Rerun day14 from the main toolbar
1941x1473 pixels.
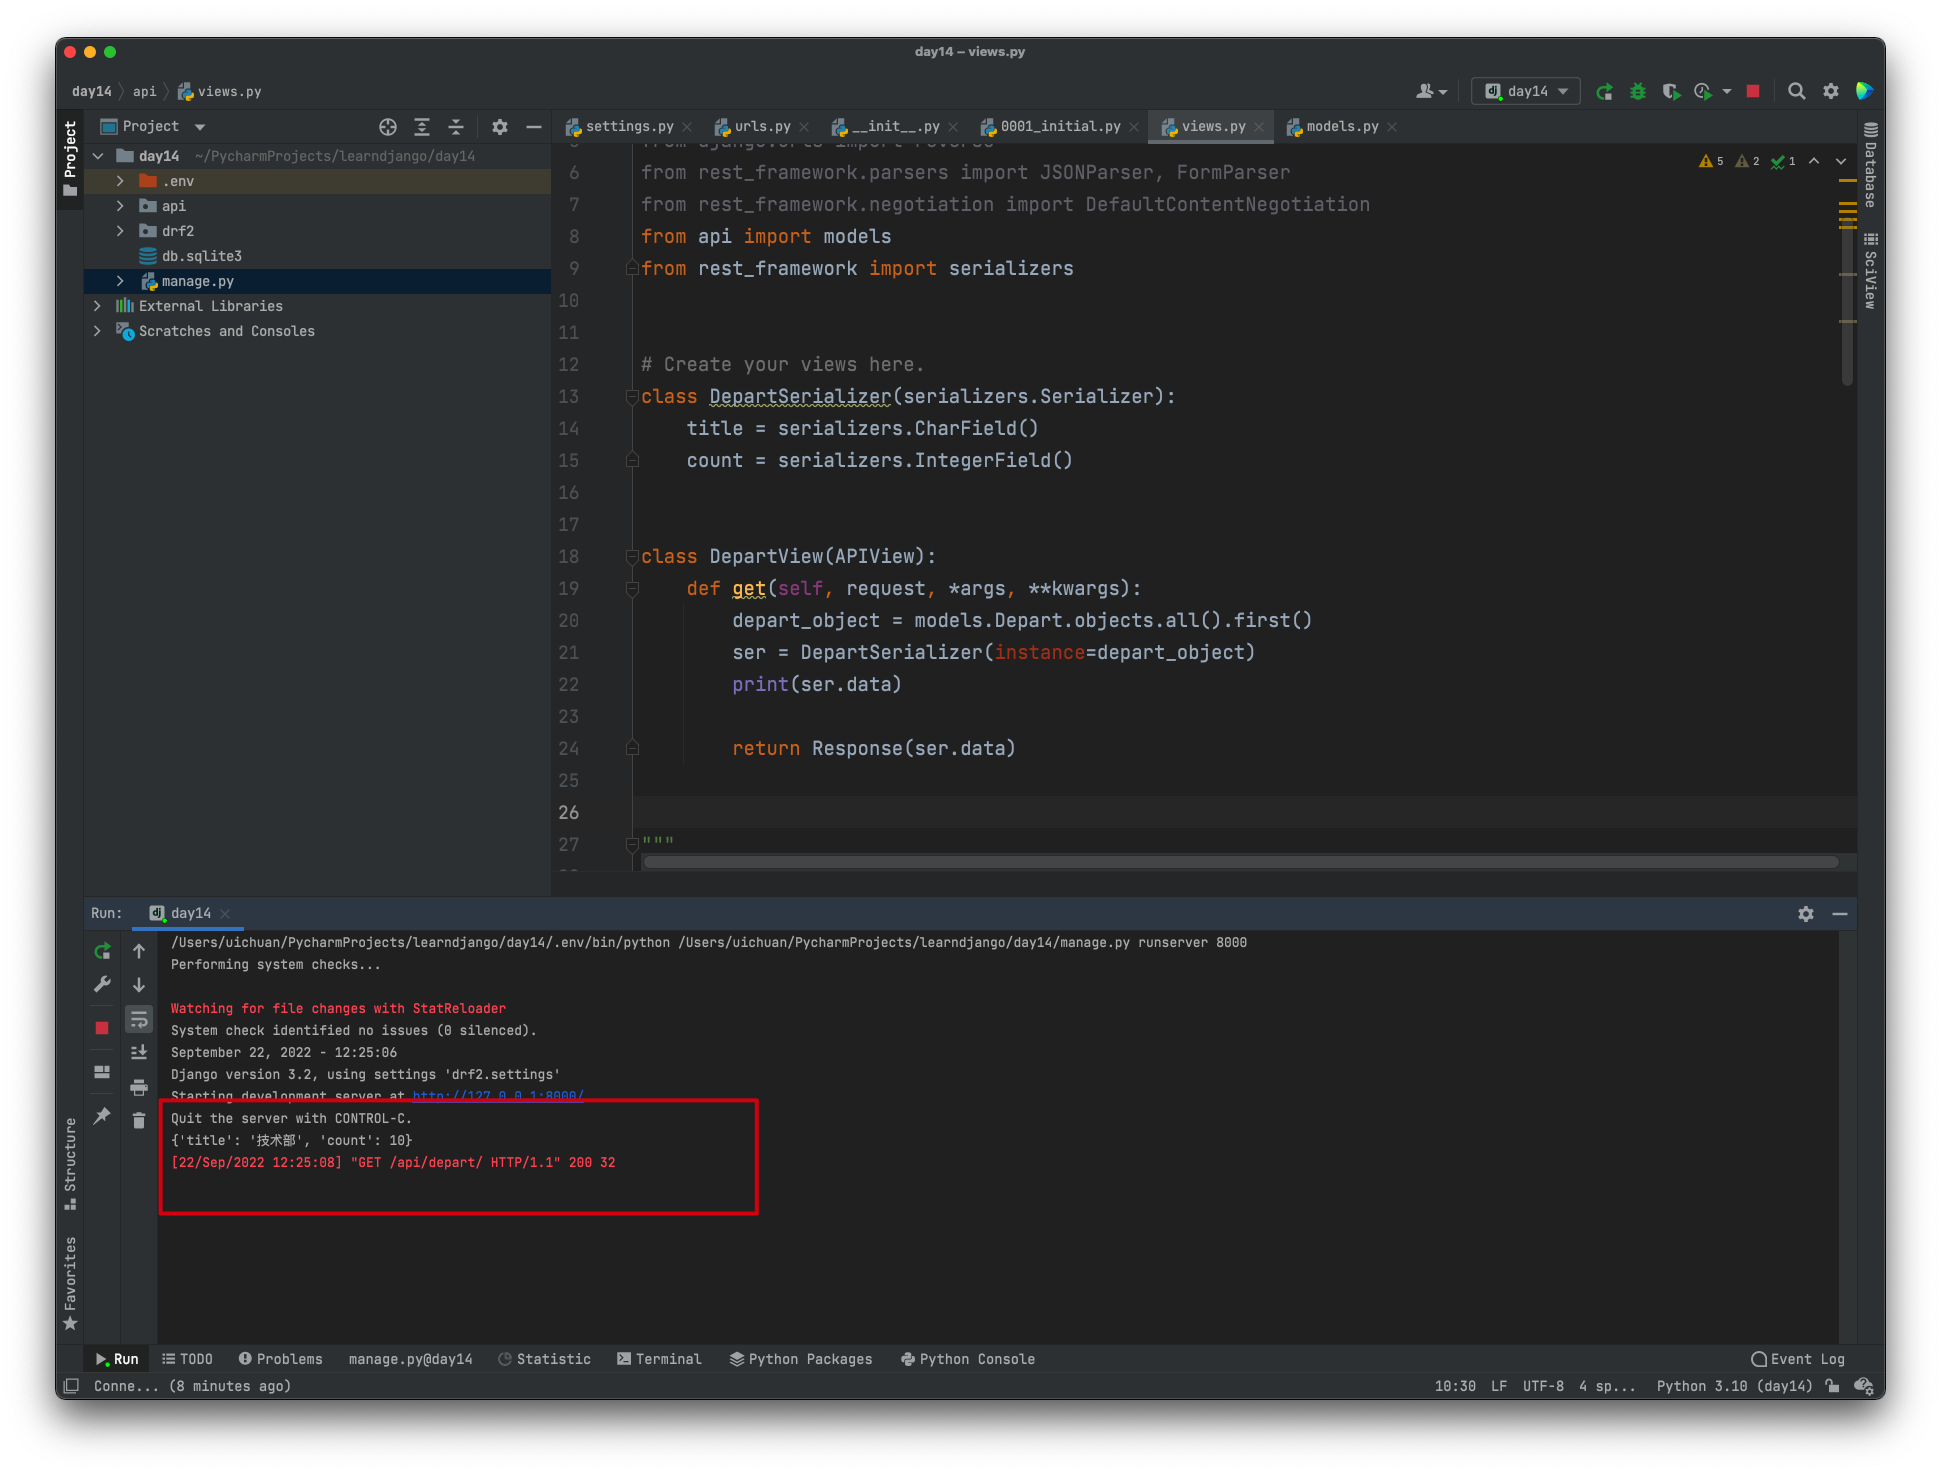tap(1605, 91)
